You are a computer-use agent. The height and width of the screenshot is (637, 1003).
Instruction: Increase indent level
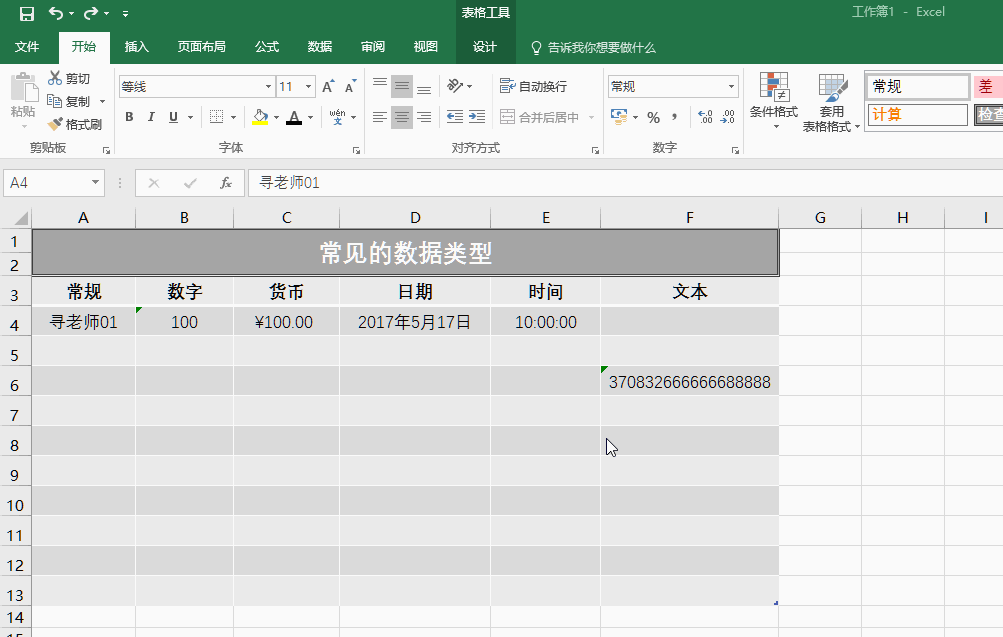pos(477,117)
